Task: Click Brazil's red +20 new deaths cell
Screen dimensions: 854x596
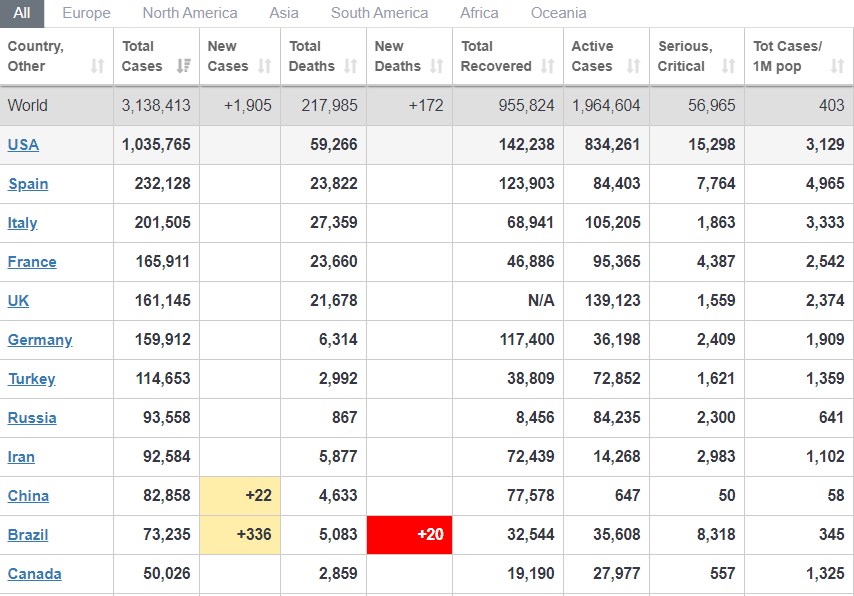Action: point(410,534)
